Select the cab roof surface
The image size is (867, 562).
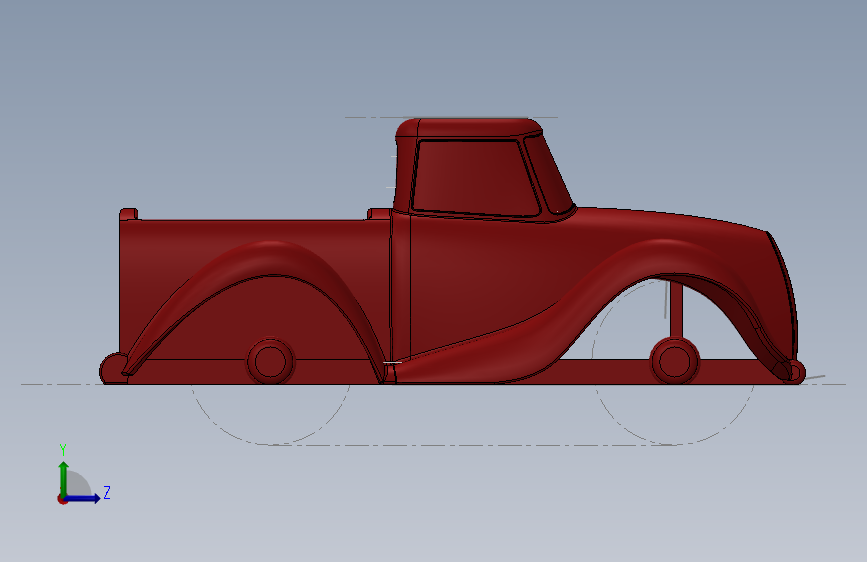[469, 127]
